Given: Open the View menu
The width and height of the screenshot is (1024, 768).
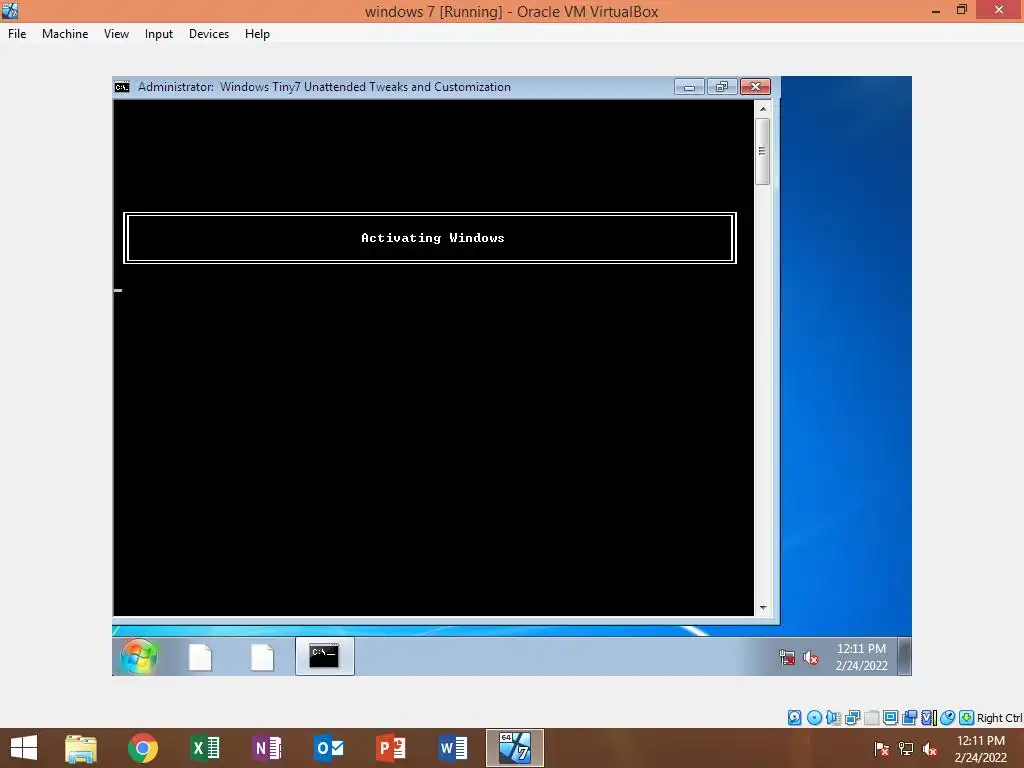Looking at the screenshot, I should [x=116, y=34].
